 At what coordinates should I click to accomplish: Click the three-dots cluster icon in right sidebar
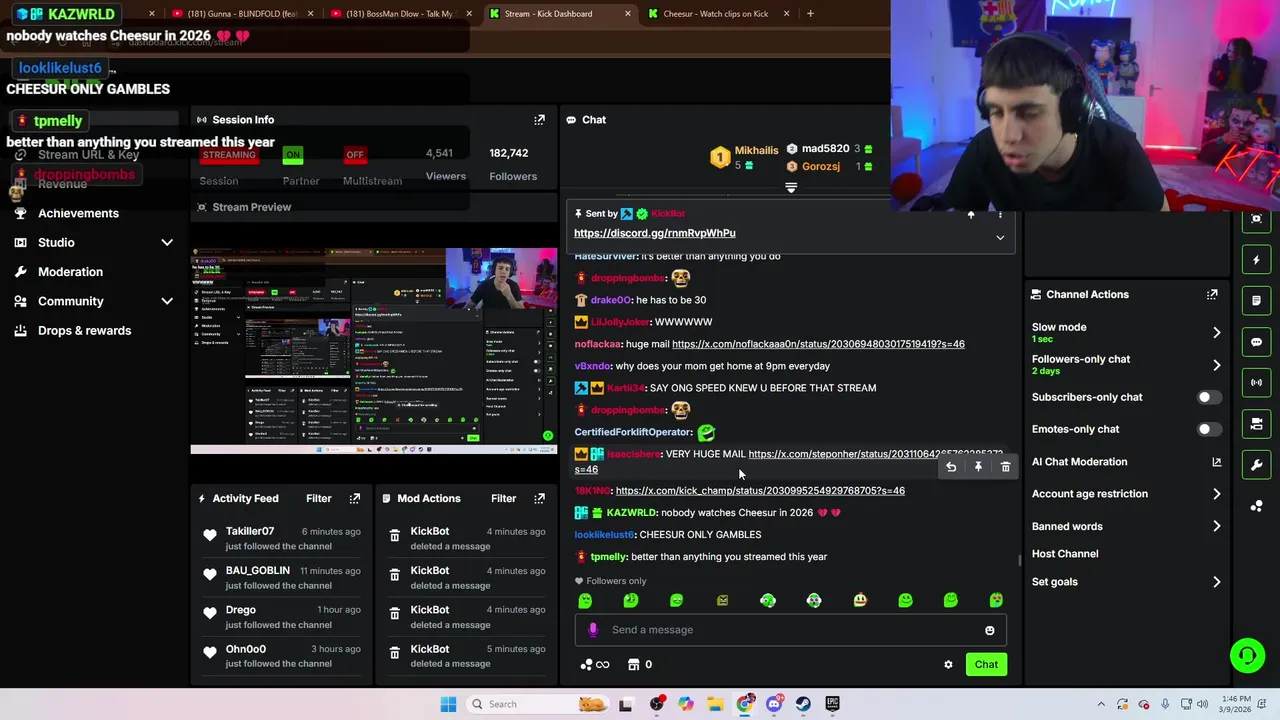coord(1257,506)
